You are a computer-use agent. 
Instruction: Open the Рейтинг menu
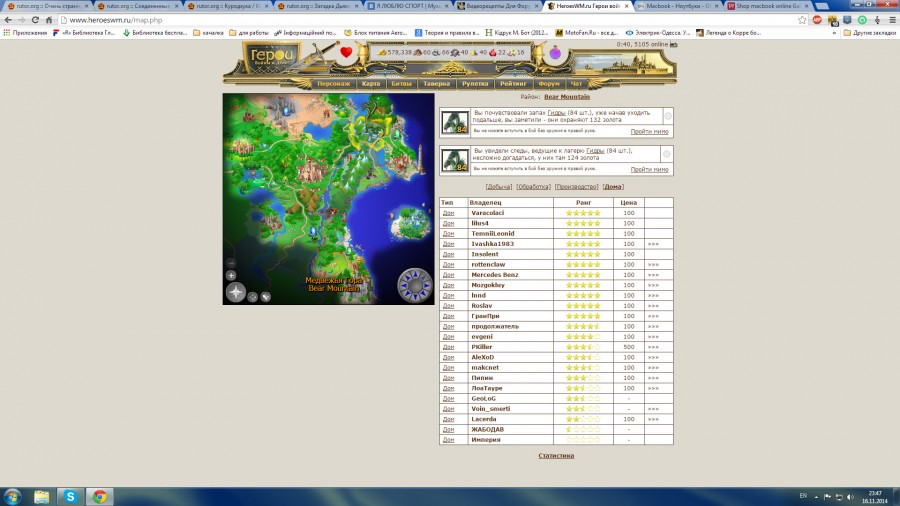[513, 84]
